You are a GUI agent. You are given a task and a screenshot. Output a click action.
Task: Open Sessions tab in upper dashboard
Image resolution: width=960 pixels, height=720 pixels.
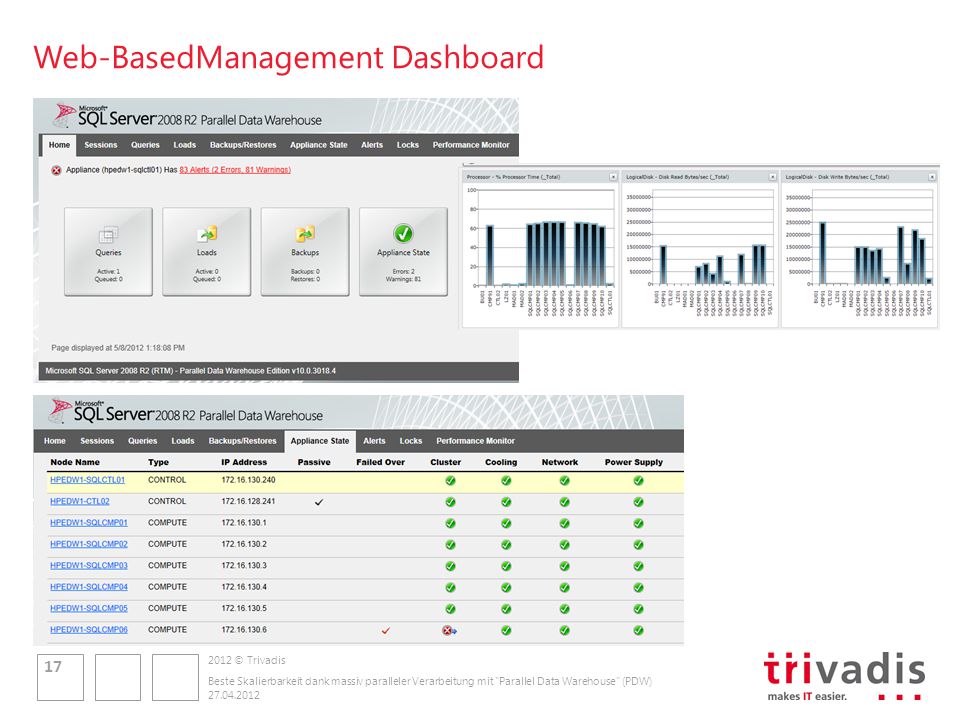[100, 145]
